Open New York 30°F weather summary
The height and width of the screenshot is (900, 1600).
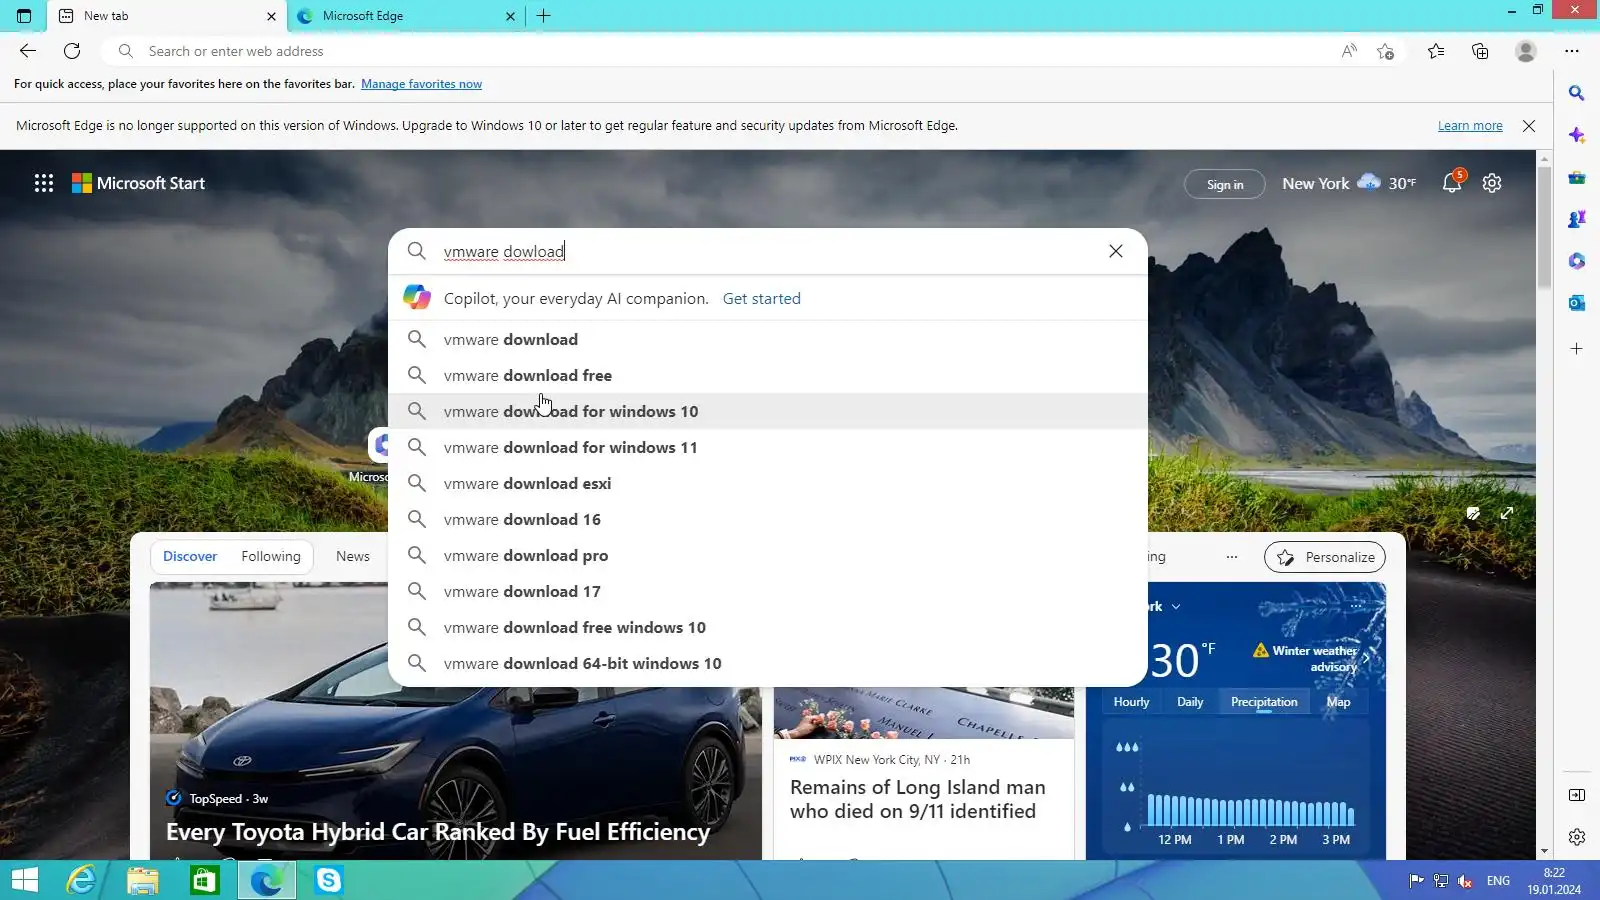pos(1349,183)
